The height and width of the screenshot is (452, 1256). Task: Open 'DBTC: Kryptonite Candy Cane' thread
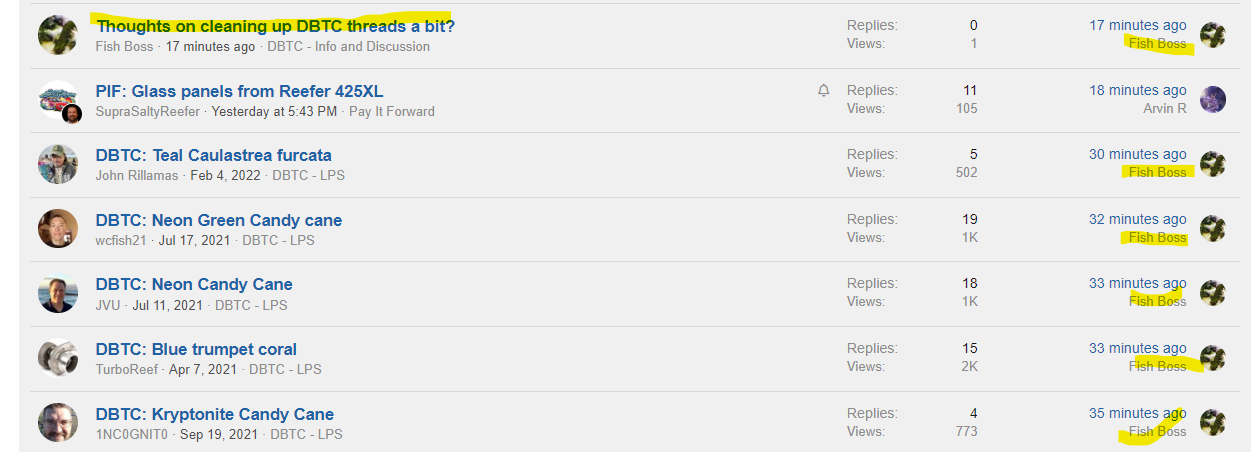[x=214, y=414]
